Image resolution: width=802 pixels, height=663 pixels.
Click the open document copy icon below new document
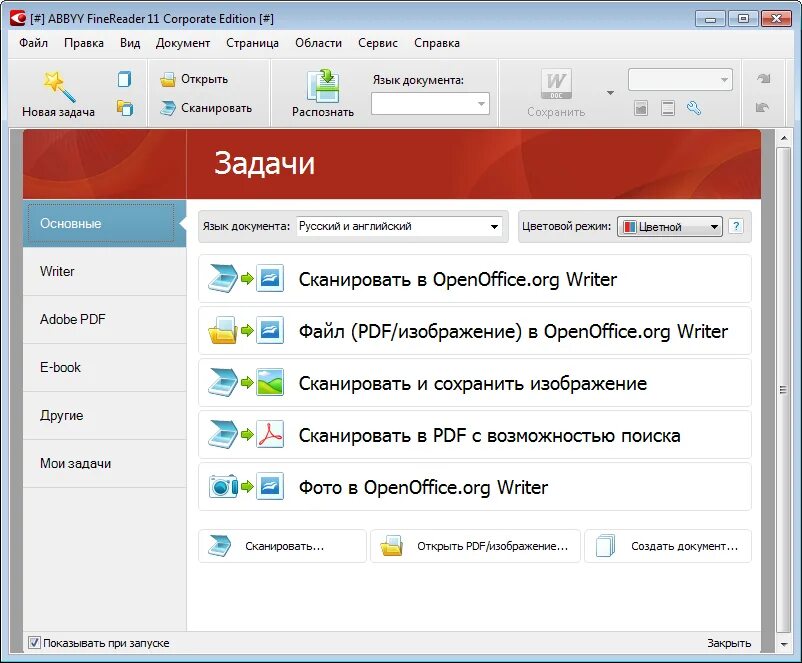124,107
